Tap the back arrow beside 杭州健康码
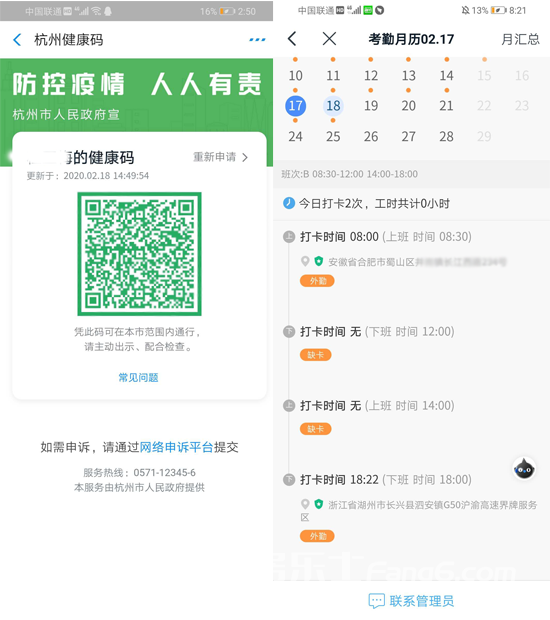Screen dimensions: 550x620 [x=17, y=40]
